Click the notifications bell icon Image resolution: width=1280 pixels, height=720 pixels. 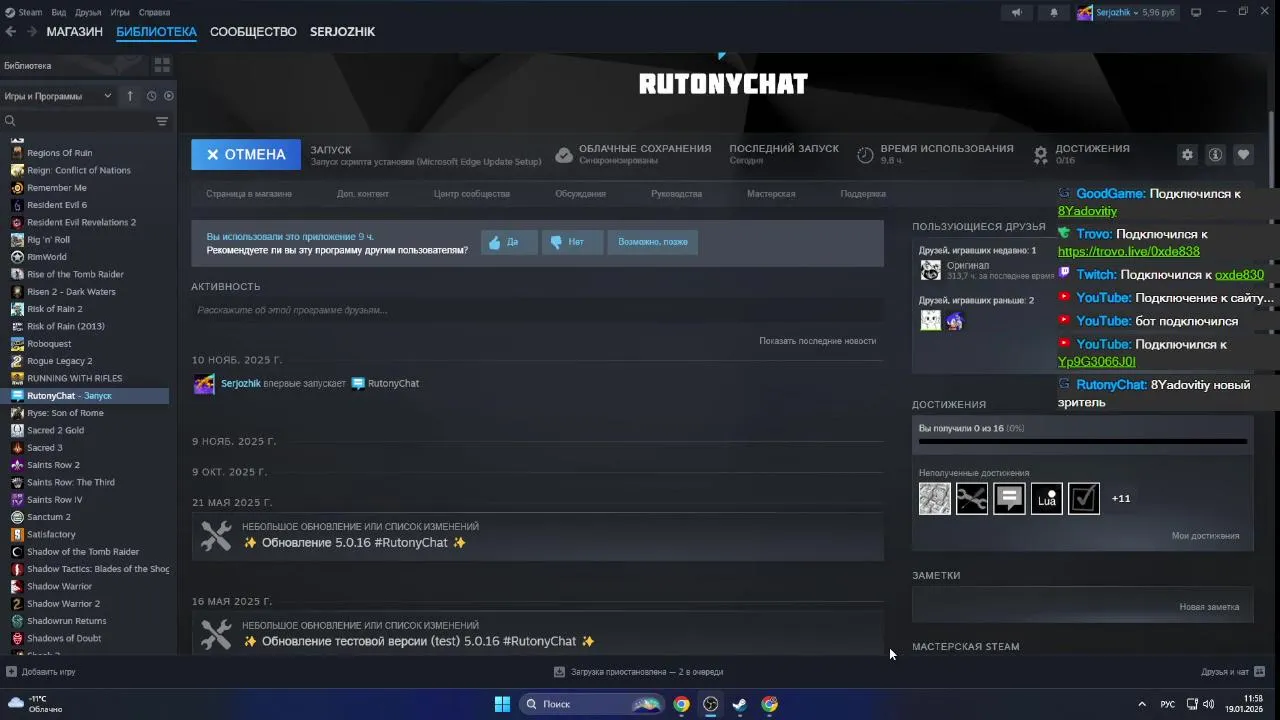[x=1053, y=12]
